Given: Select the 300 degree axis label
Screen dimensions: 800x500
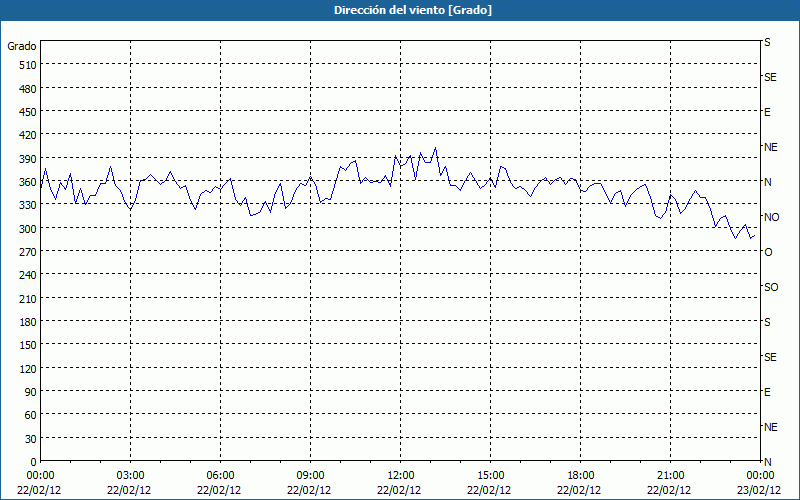Looking at the screenshot, I should click(x=28, y=229).
